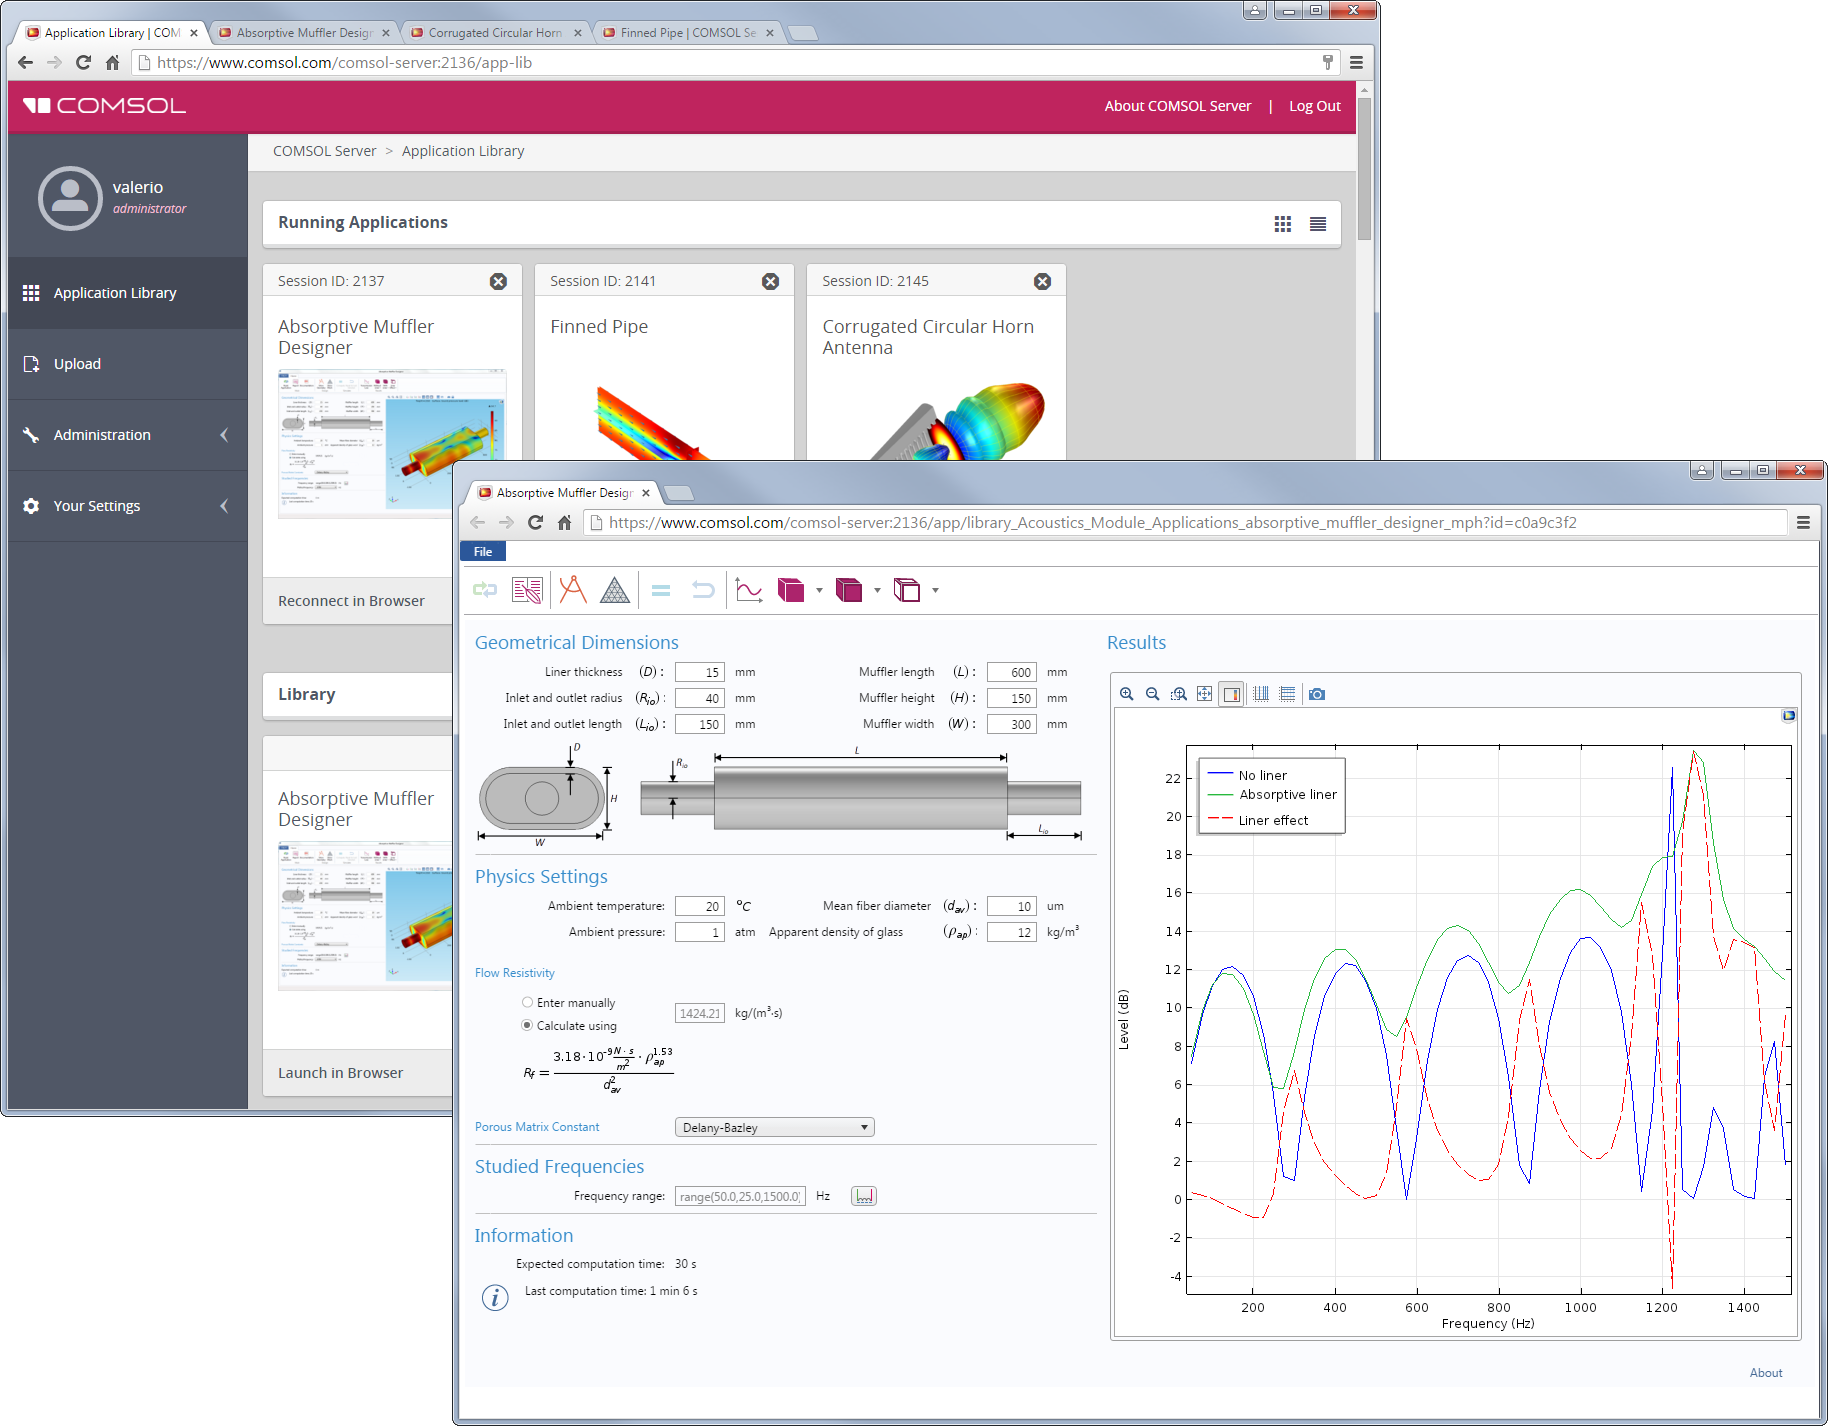Viewport: 1828px width, 1426px height.
Task: Toggle the y-axis log scale icon
Action: pos(1287,694)
